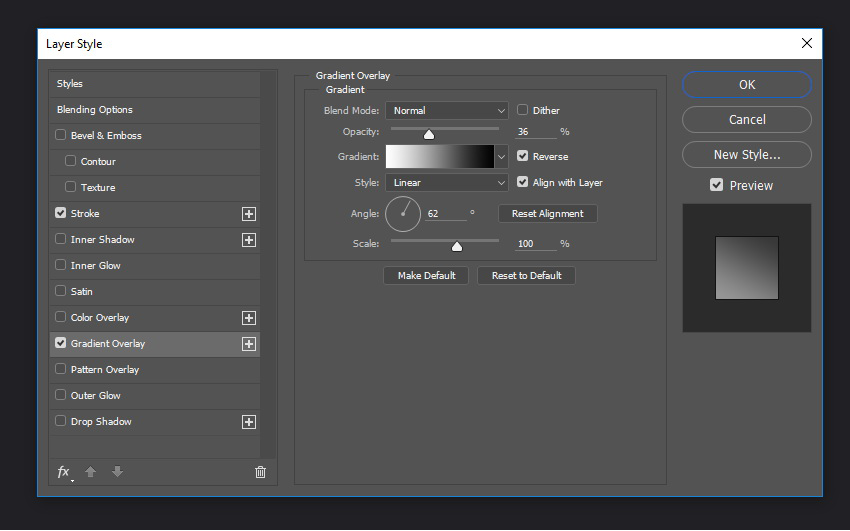The height and width of the screenshot is (531, 850).
Task: Open the fx effects menu icon
Action: [x=65, y=472]
